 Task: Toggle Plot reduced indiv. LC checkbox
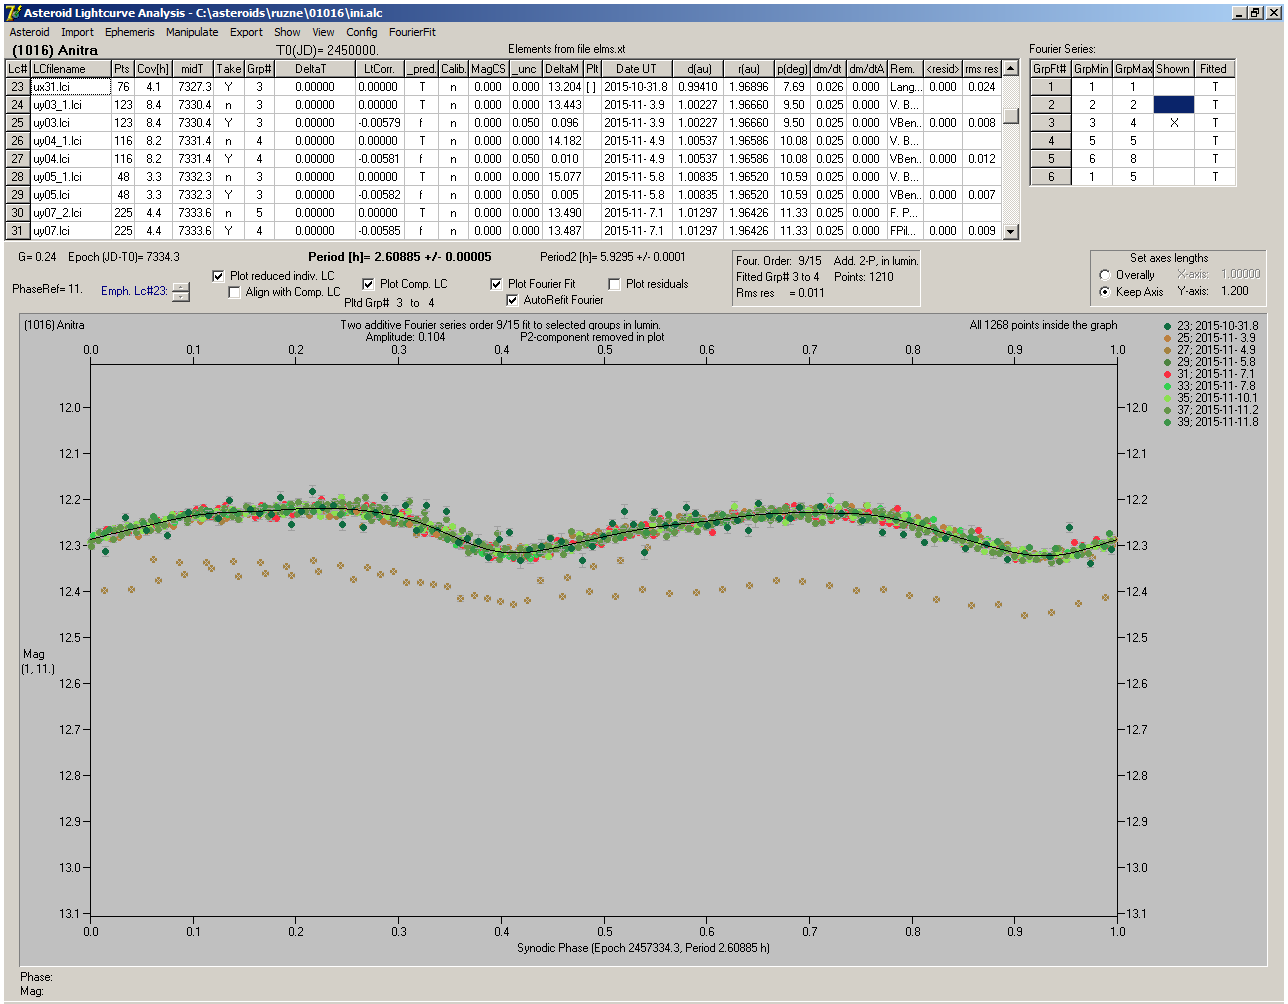[x=219, y=276]
